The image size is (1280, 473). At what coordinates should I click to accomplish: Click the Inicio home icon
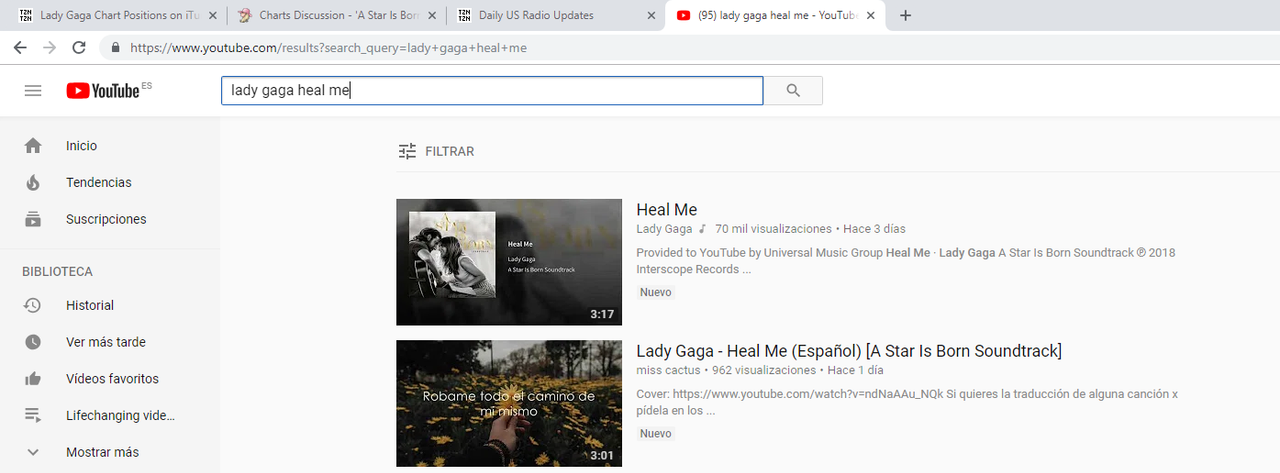tap(33, 146)
